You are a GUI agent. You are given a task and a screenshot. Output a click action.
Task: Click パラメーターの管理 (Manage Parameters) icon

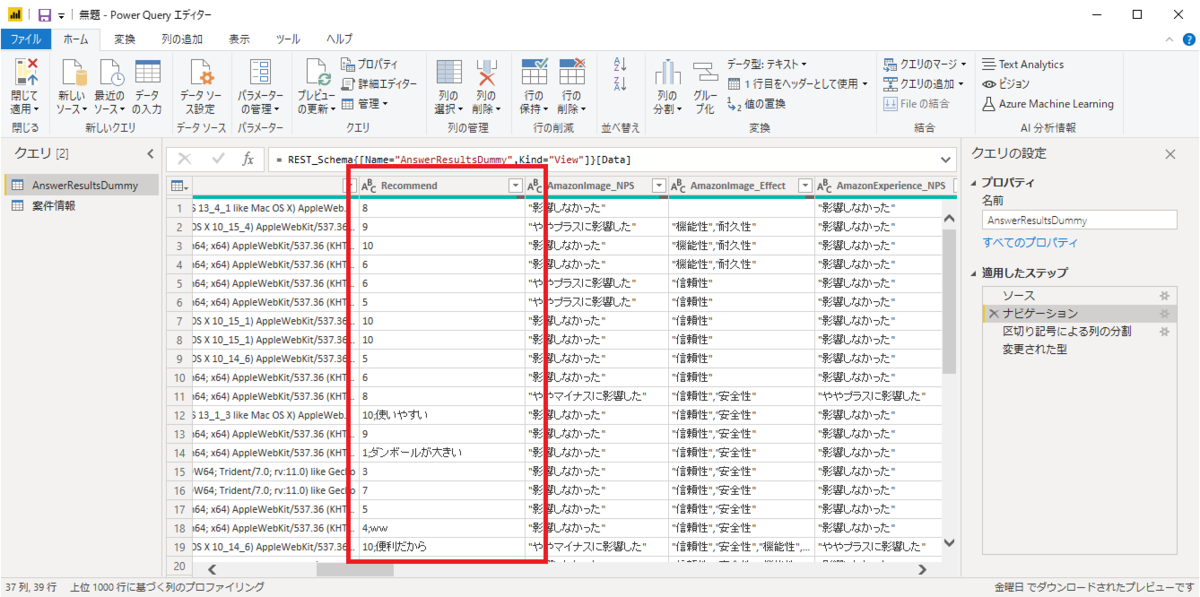(260, 72)
